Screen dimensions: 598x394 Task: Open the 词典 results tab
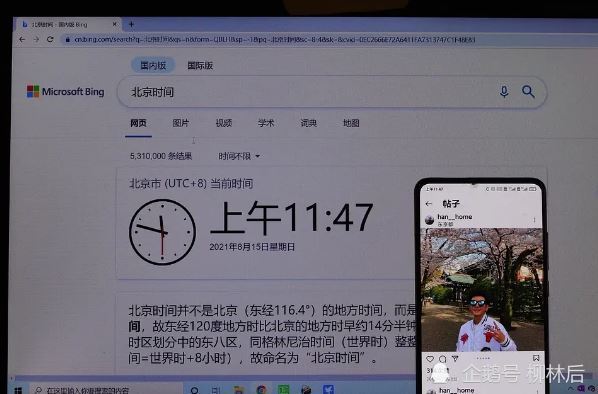point(308,123)
